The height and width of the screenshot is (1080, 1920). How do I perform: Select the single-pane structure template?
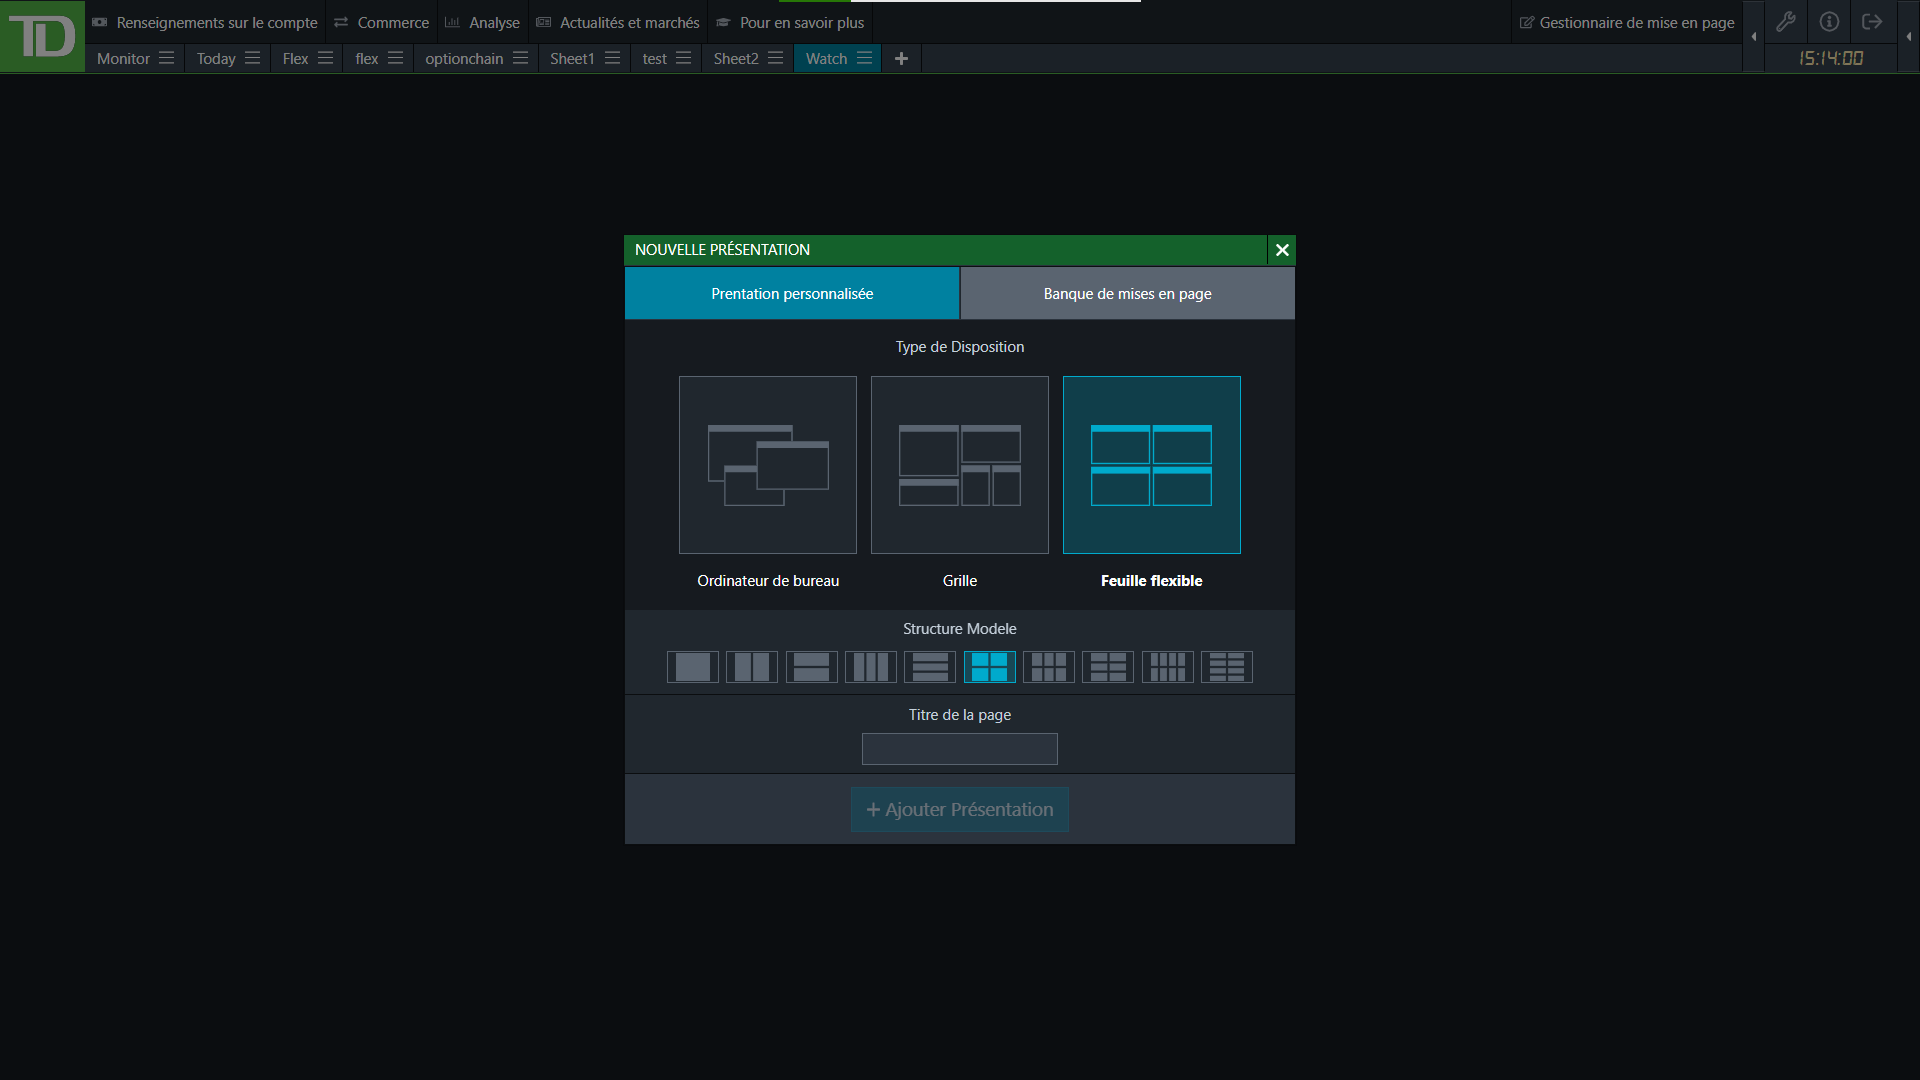pyautogui.click(x=692, y=667)
